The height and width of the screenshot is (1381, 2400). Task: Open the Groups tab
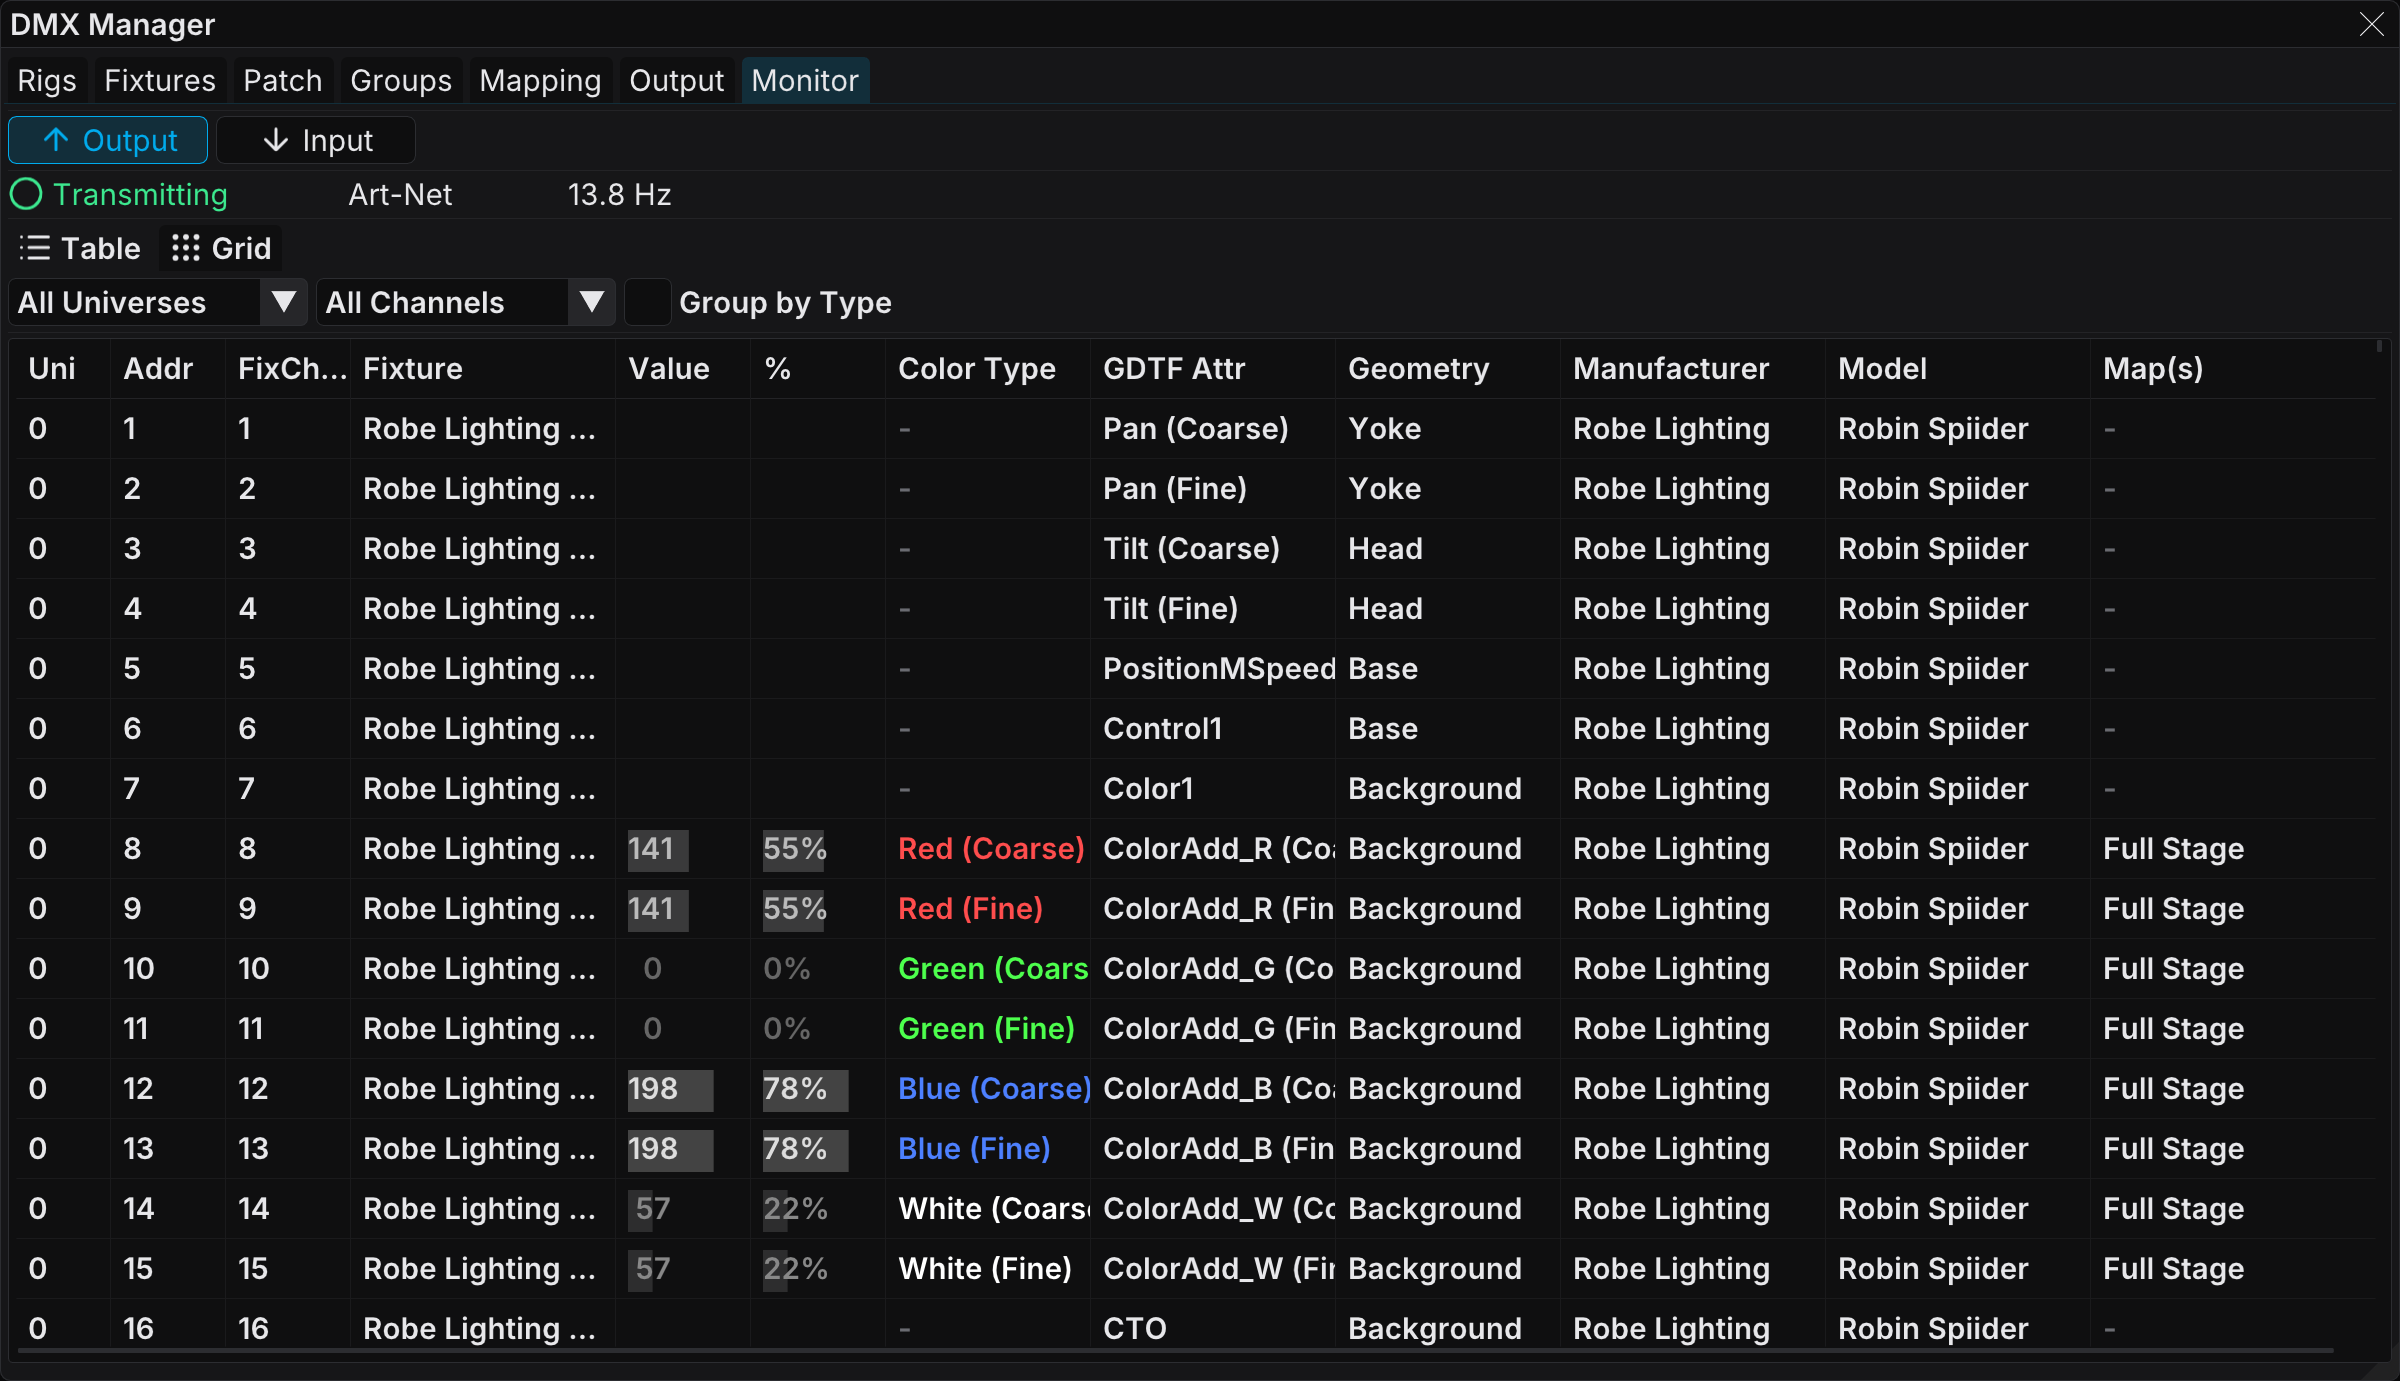(401, 80)
